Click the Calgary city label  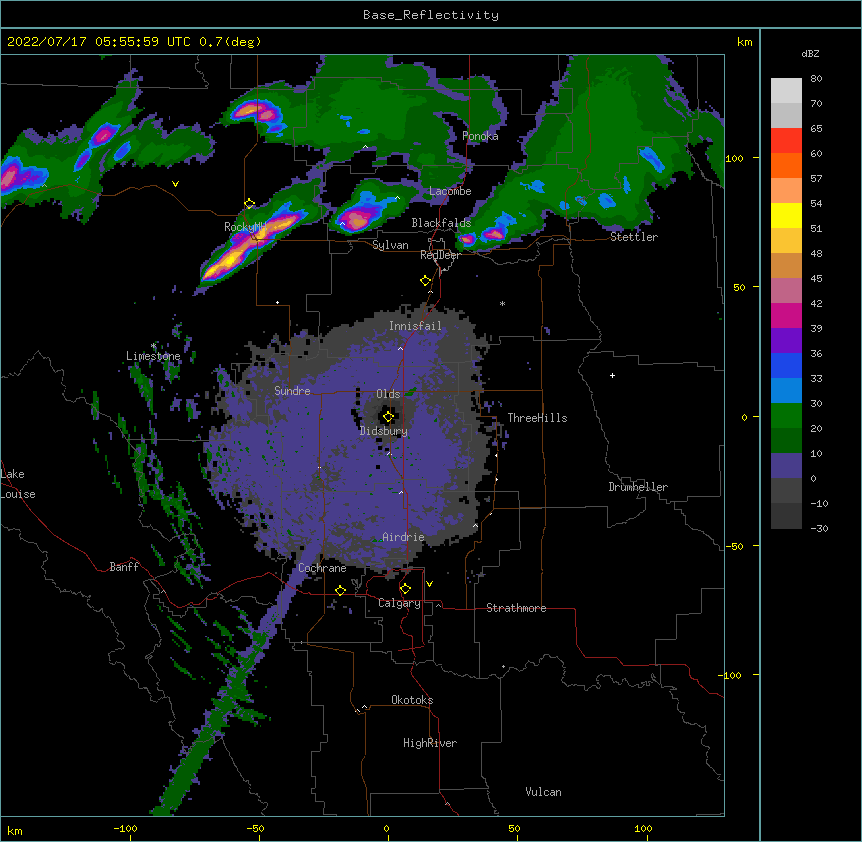(399, 603)
